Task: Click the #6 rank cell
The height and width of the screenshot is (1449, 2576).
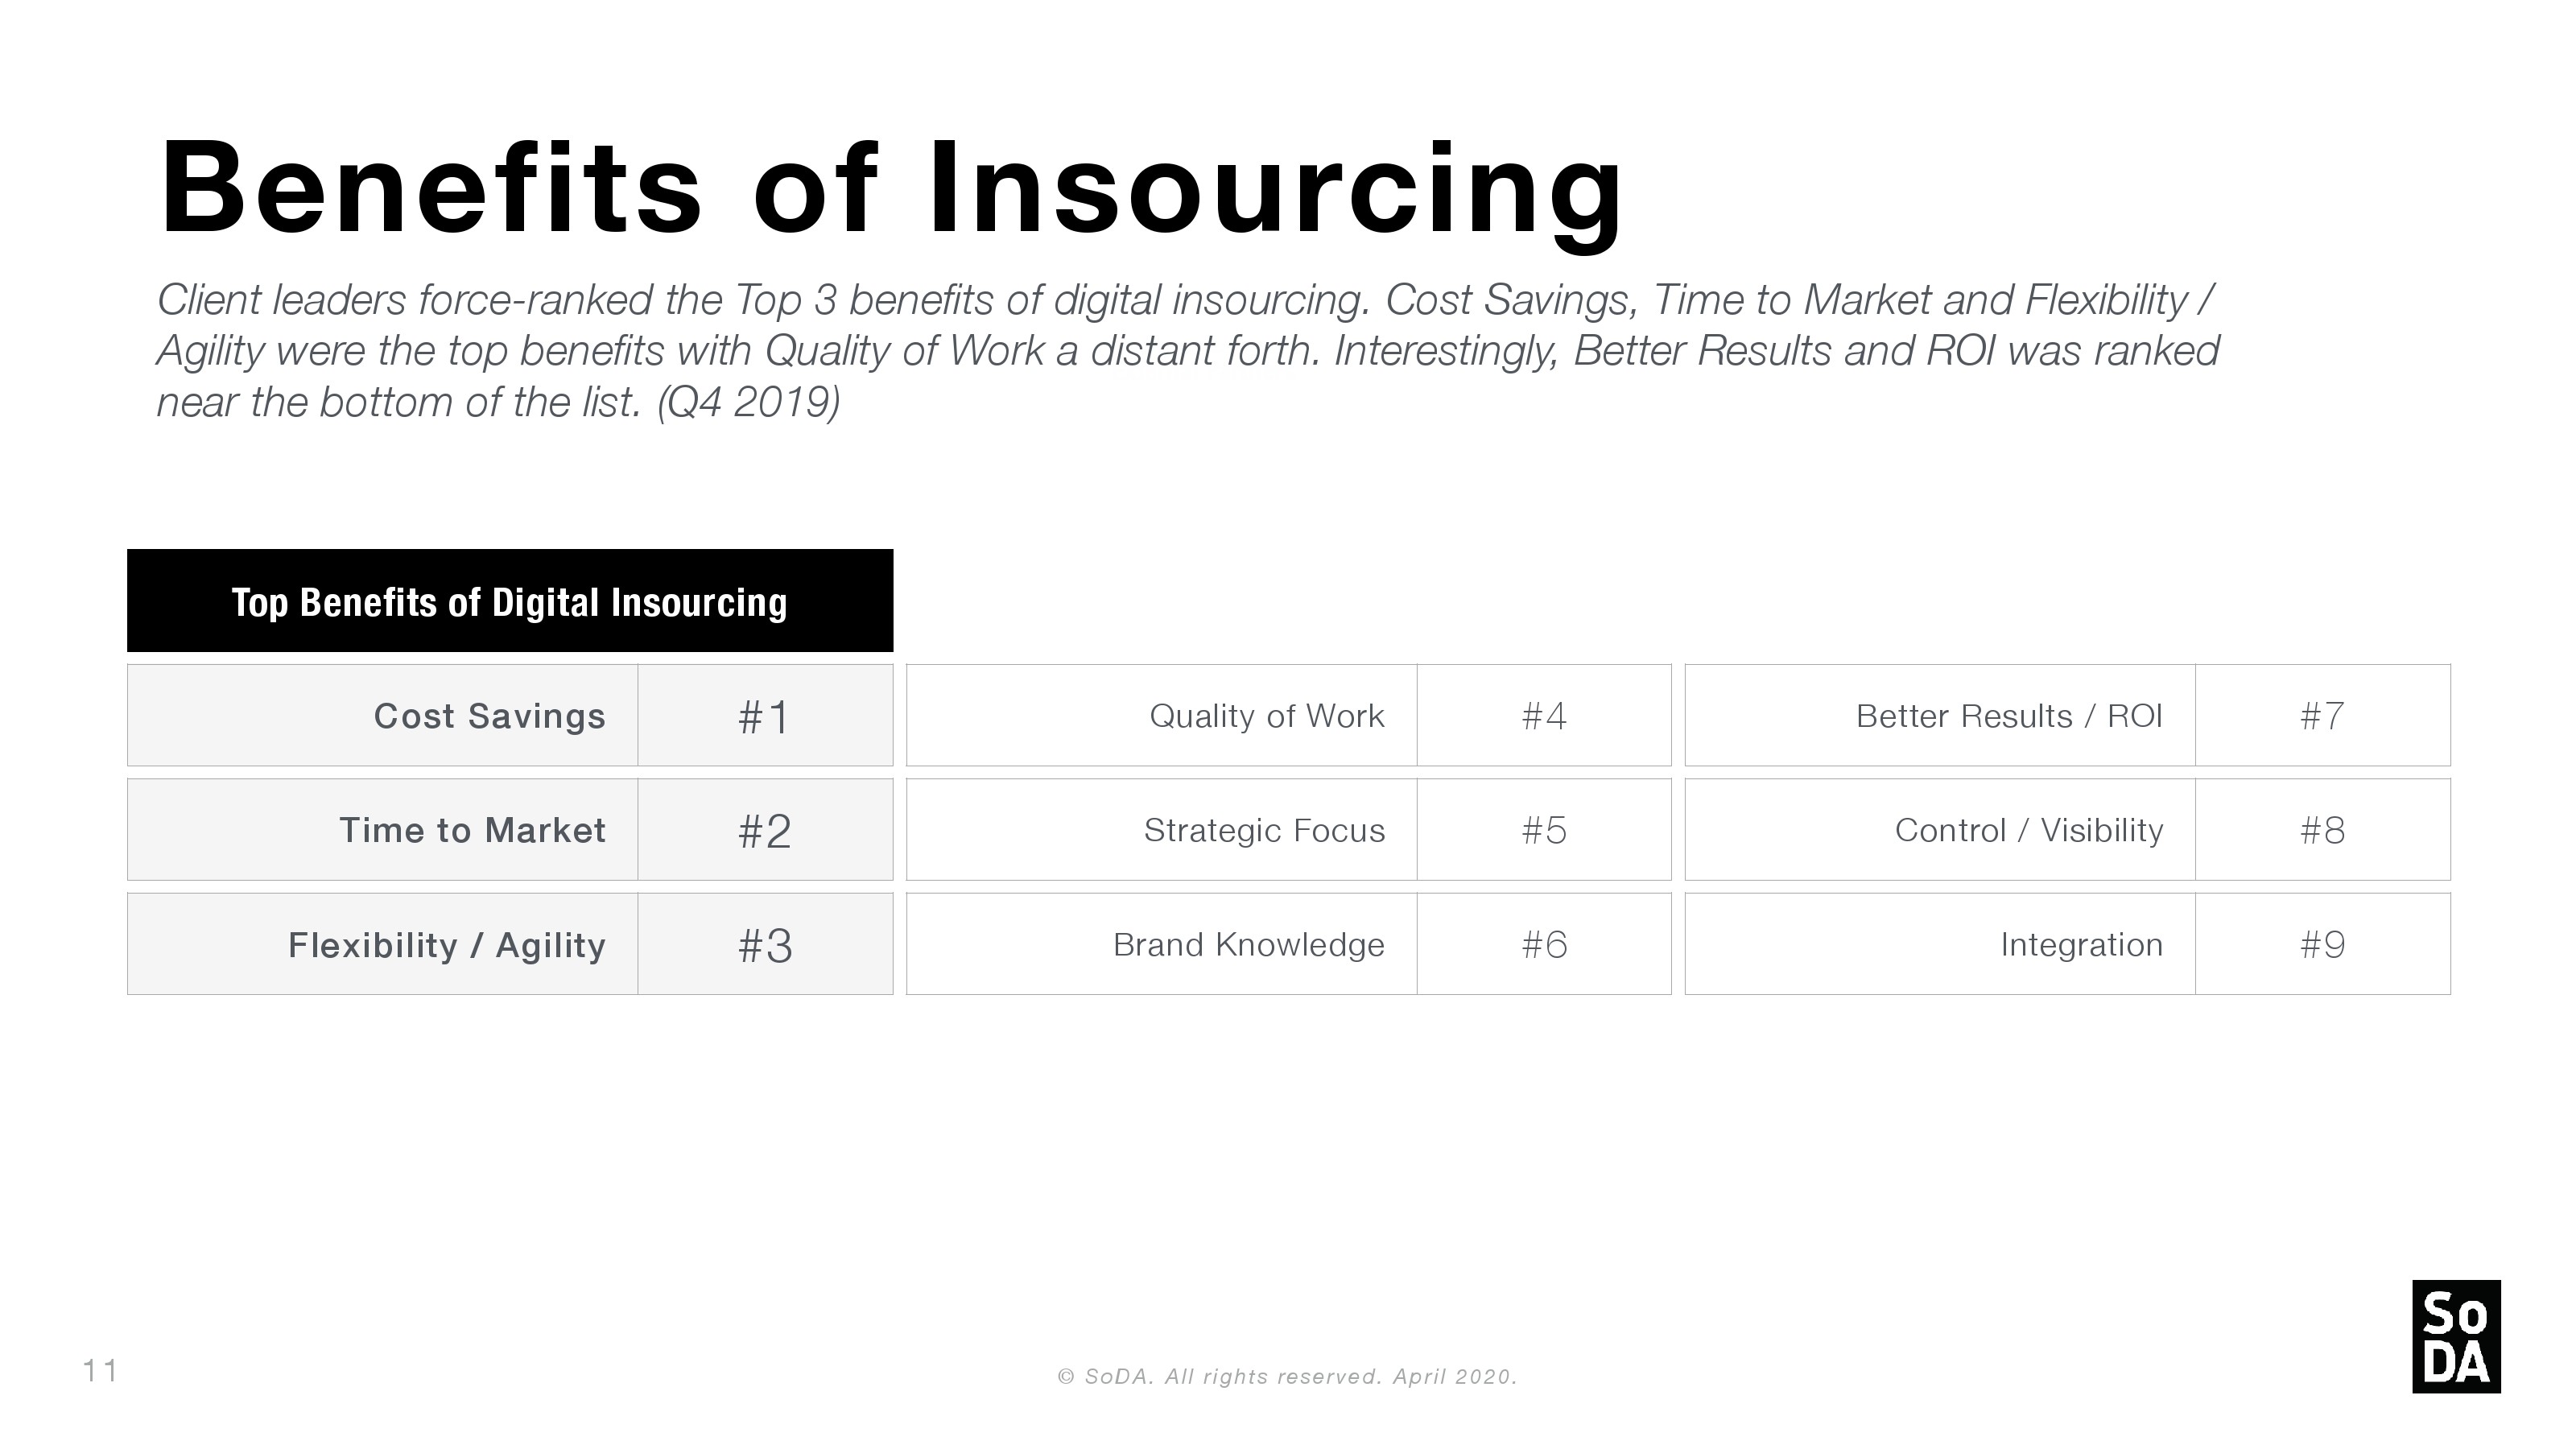Action: coord(1544,945)
